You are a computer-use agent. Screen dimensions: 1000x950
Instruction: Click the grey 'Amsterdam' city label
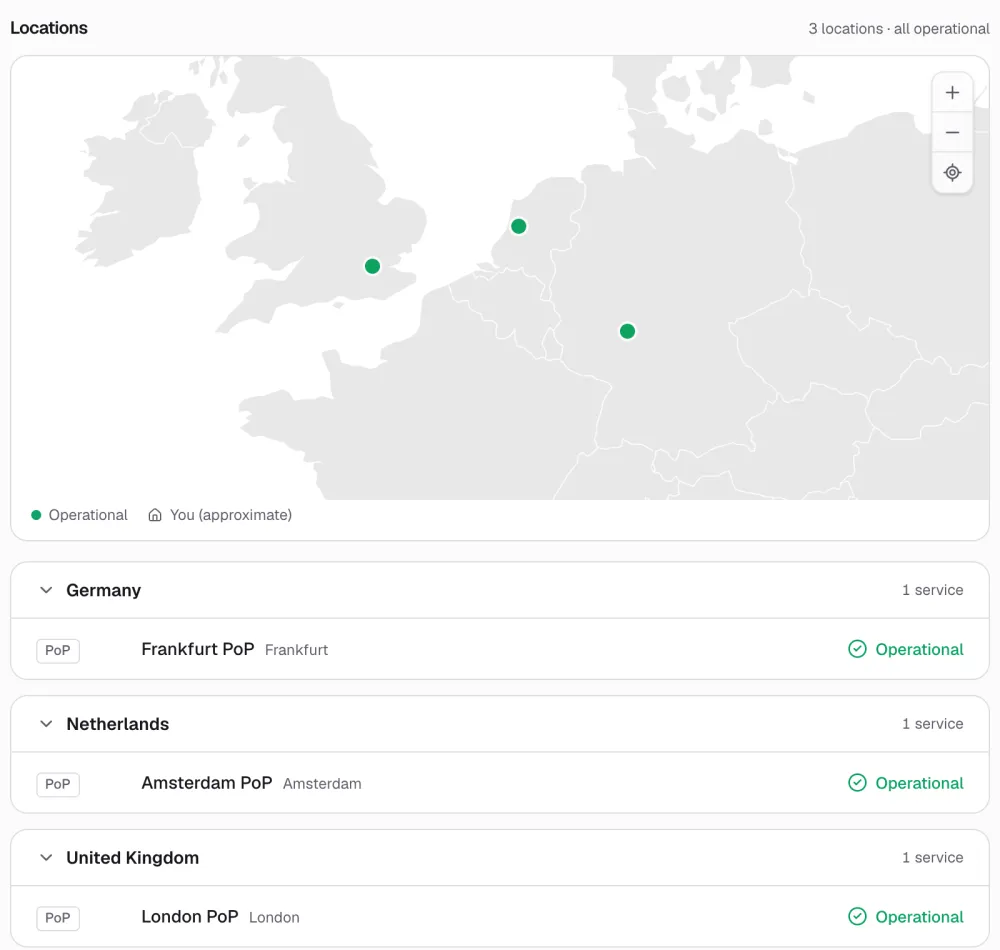coord(322,784)
